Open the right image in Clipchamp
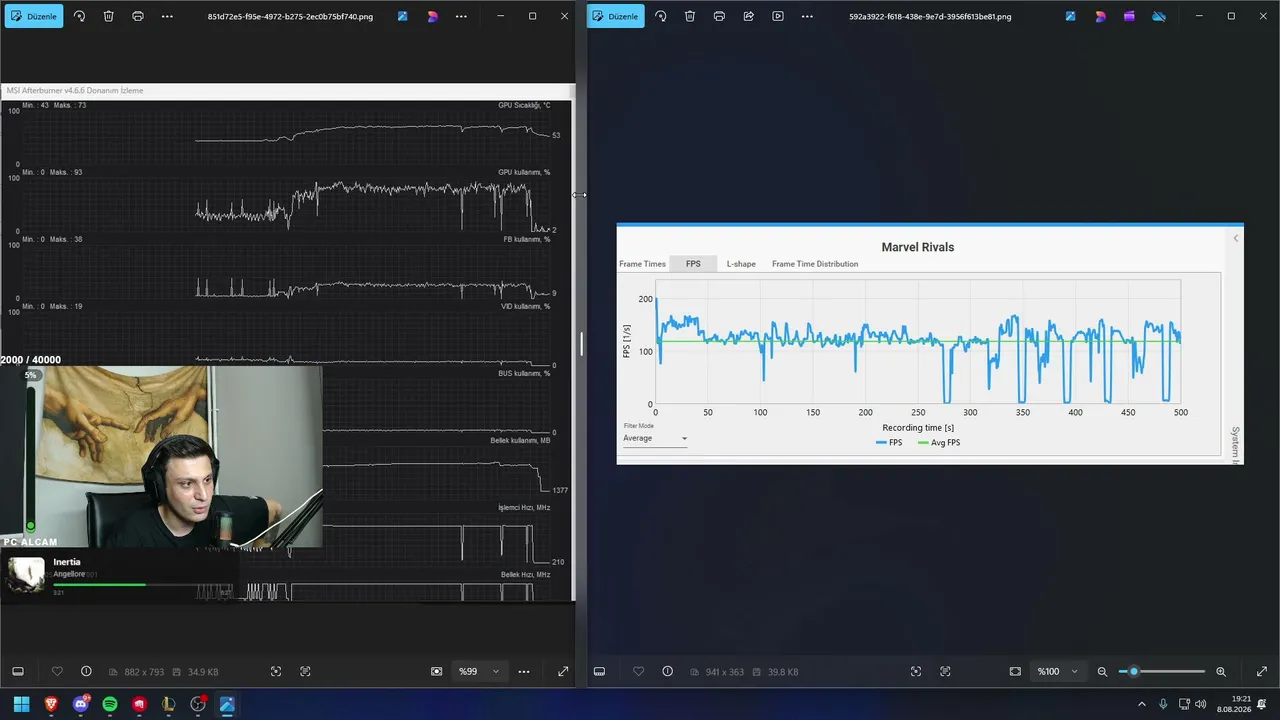Screen dimensions: 1280x720 (x=1129, y=16)
